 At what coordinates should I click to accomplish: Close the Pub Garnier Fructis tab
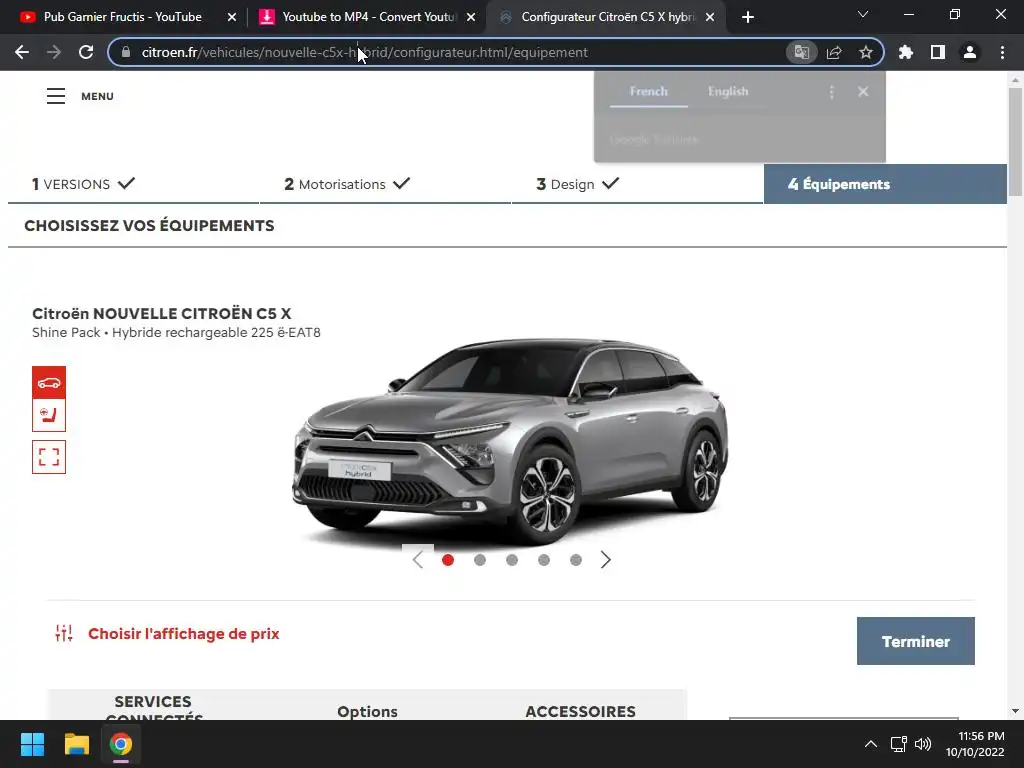point(232,17)
